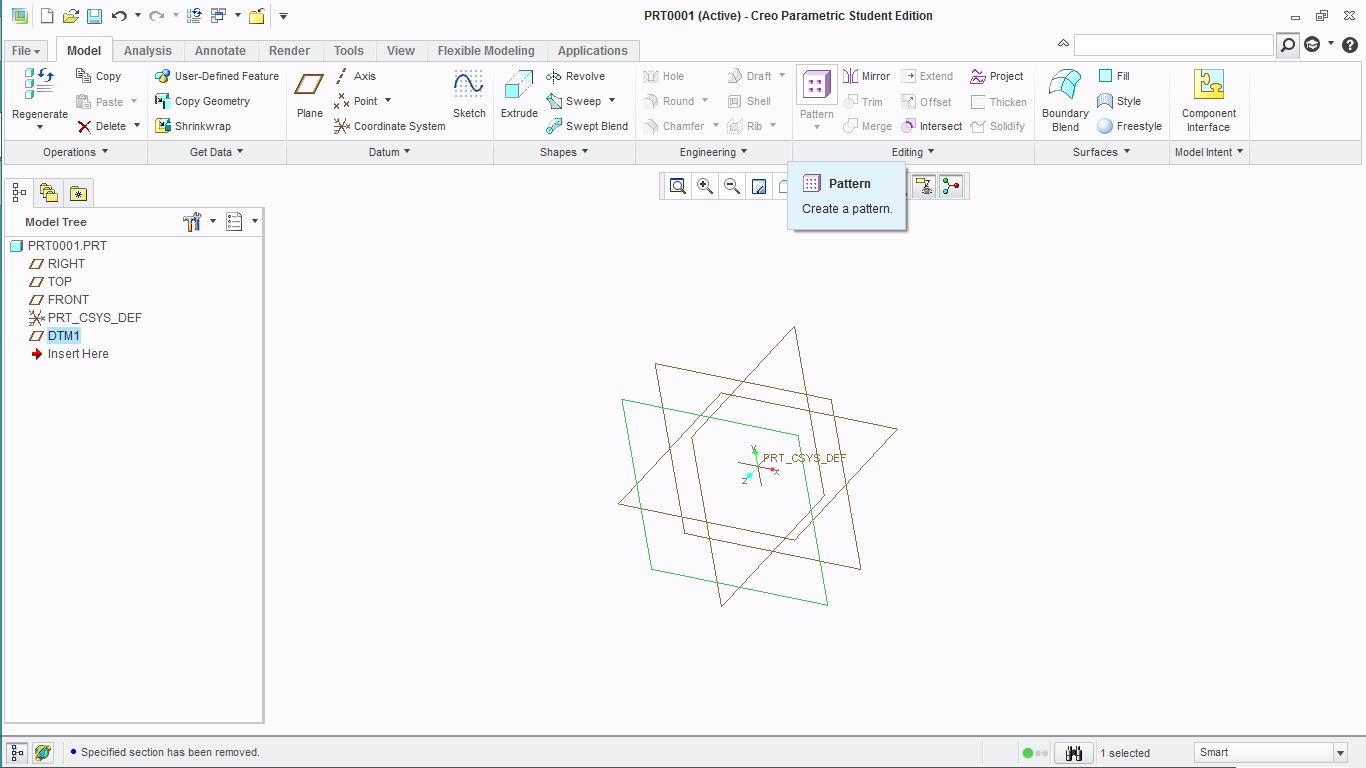Switch to the Render tab
The width and height of the screenshot is (1366, 768).
[290, 51]
